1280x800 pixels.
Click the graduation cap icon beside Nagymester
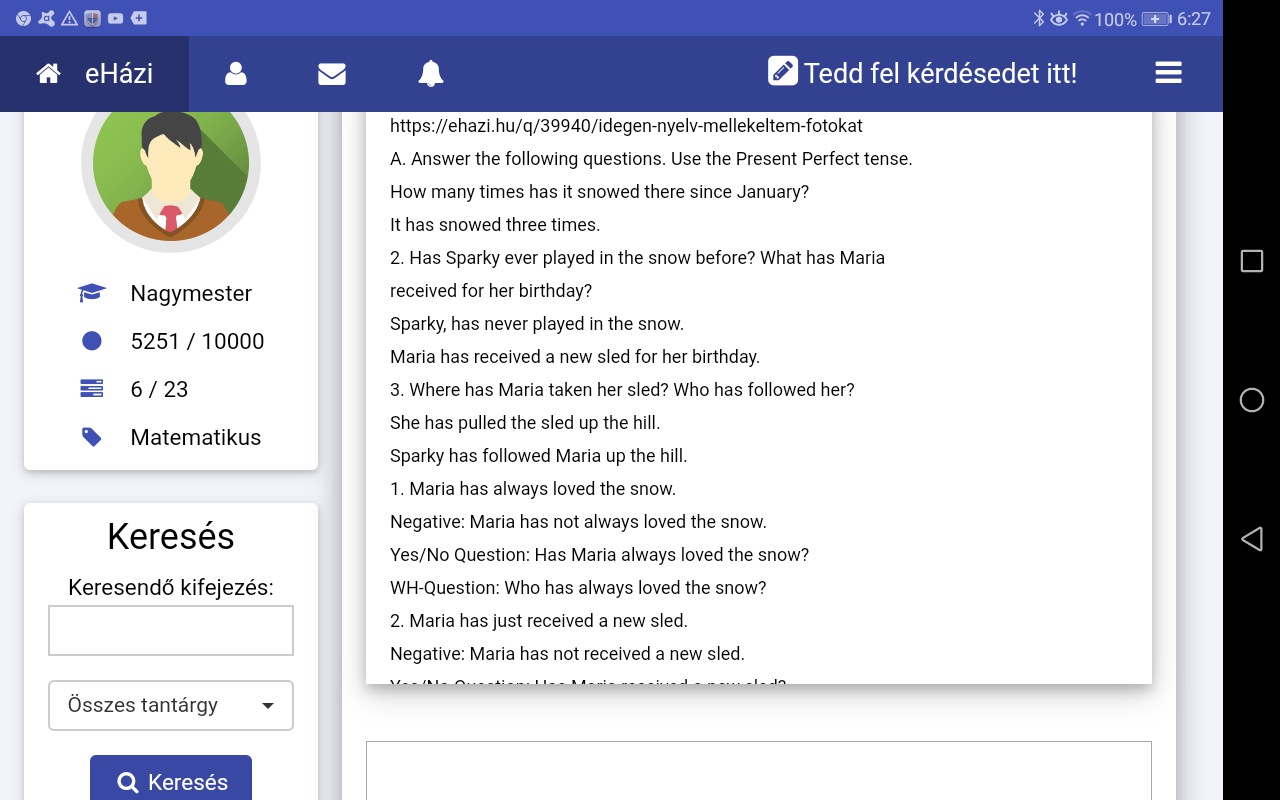92,293
